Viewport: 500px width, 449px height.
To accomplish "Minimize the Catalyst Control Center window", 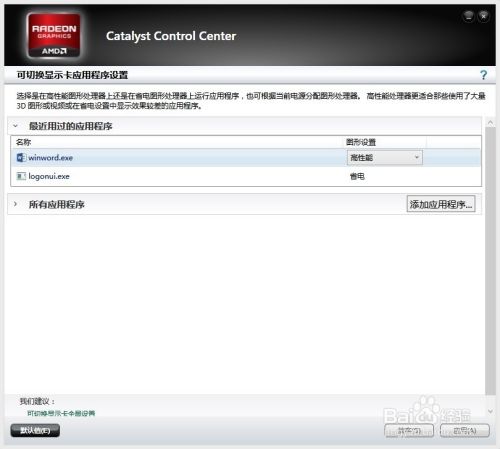I will tap(469, 16).
